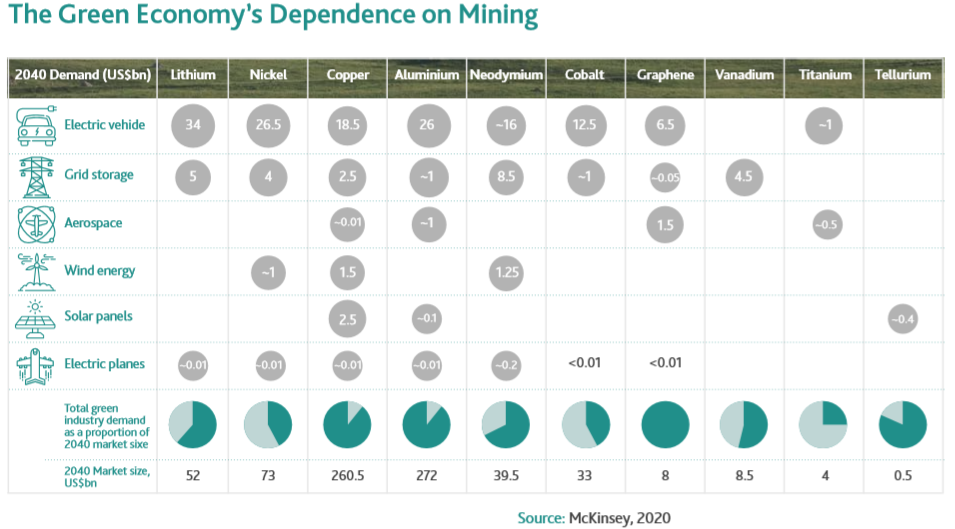Select the Solar panels icon
This screenshot has width=955, height=529.
tap(36, 317)
